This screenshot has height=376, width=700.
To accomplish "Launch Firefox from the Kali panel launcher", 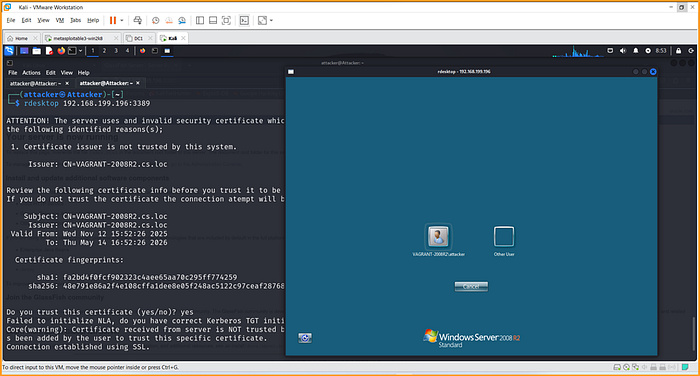I will click(61, 51).
